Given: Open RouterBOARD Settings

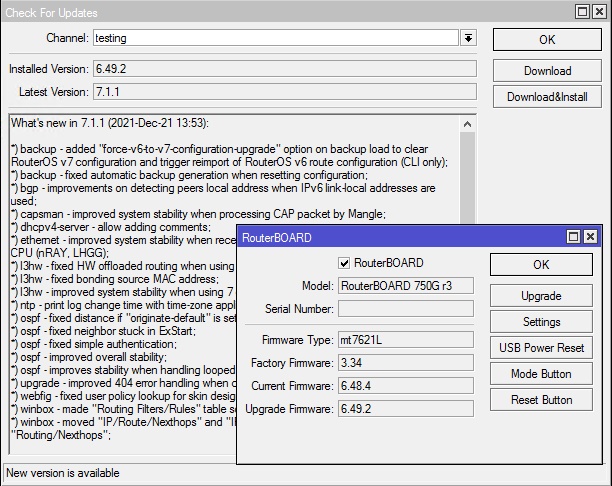Looking at the screenshot, I should click(x=541, y=322).
